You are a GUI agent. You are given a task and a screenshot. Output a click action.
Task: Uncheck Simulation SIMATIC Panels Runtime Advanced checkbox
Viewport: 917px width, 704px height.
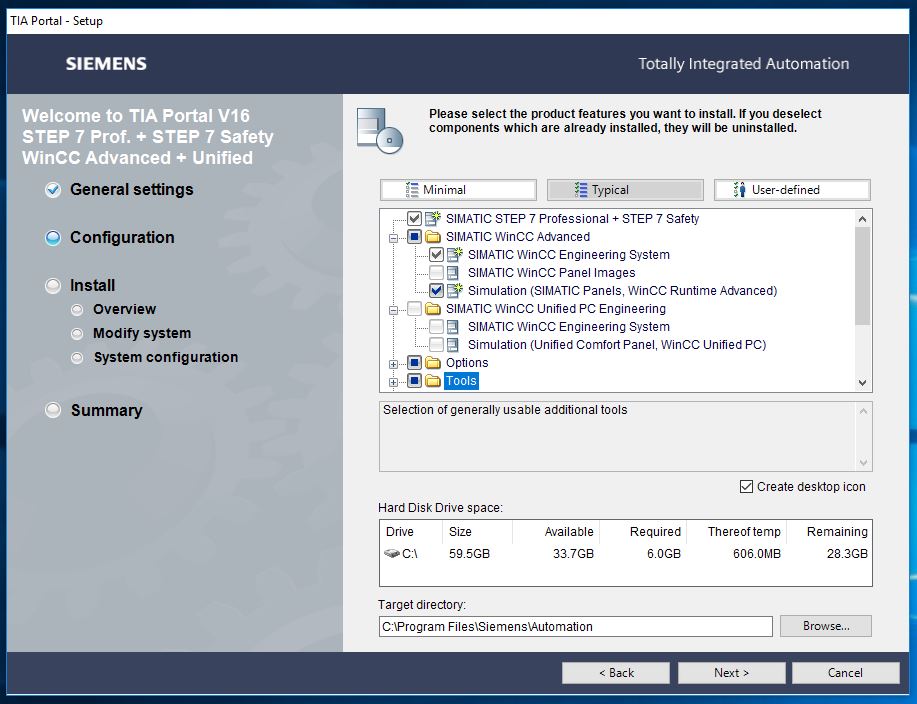click(x=436, y=291)
